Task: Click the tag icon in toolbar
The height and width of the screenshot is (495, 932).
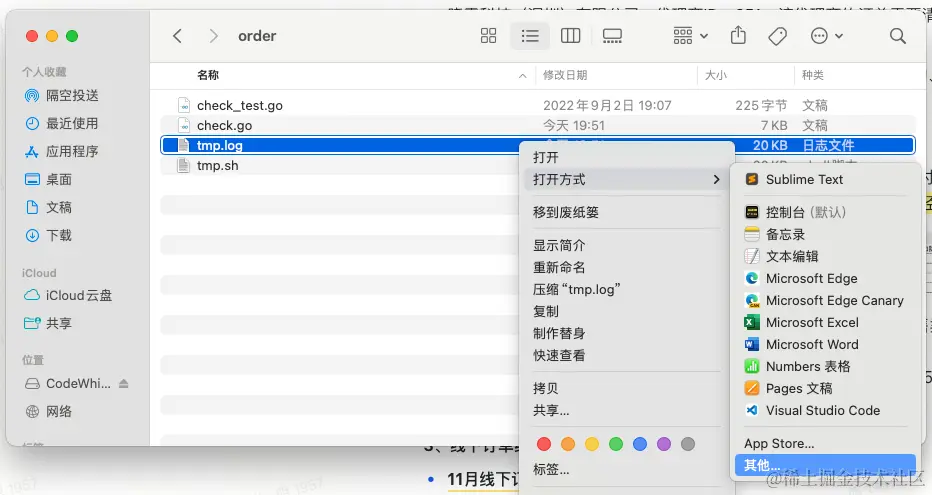Action: tap(777, 36)
